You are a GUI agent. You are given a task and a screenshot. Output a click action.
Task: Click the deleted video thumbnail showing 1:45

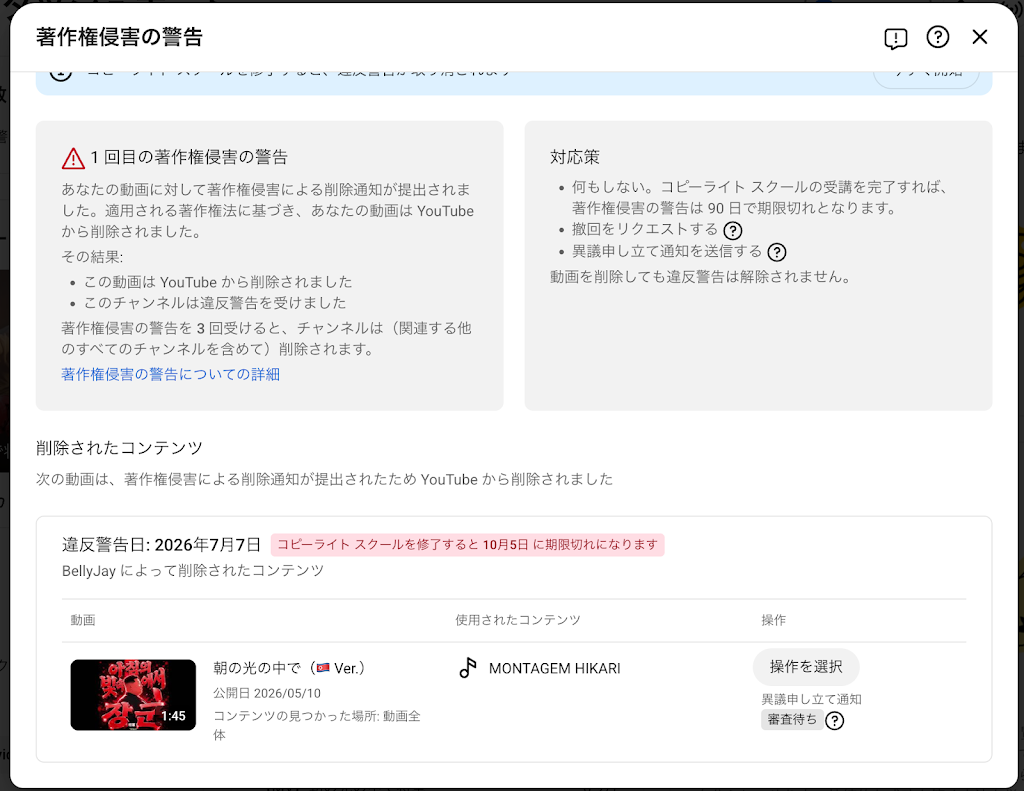coord(133,694)
